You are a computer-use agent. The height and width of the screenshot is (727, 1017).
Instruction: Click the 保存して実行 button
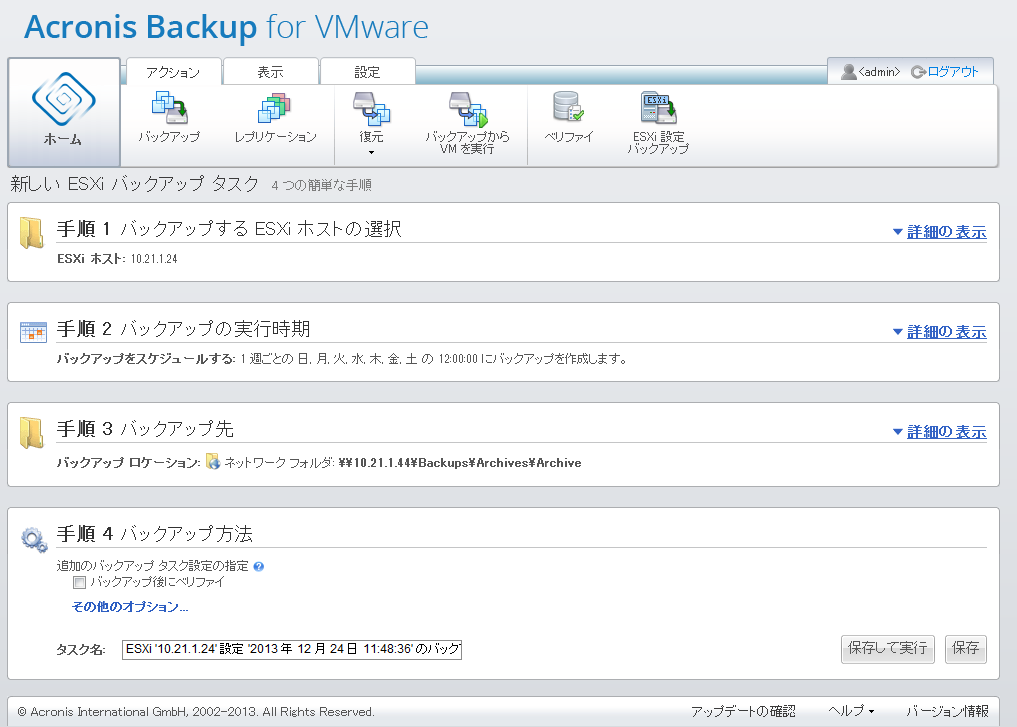click(x=887, y=648)
